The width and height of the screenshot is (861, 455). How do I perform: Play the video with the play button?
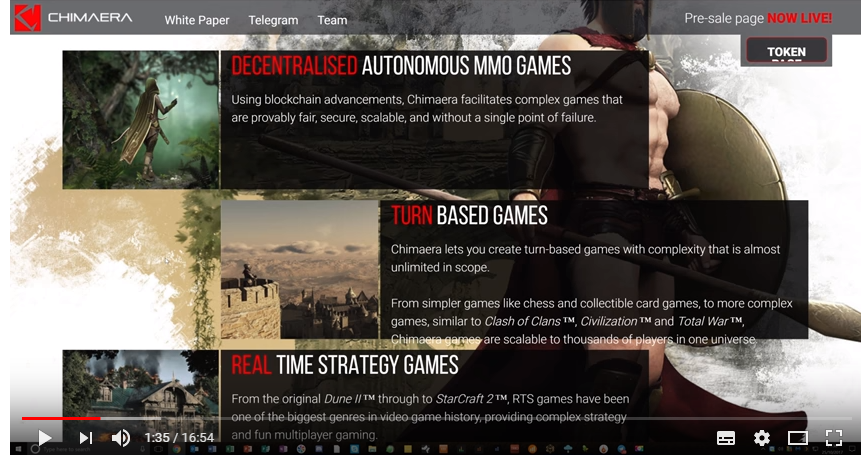pyautogui.click(x=44, y=437)
